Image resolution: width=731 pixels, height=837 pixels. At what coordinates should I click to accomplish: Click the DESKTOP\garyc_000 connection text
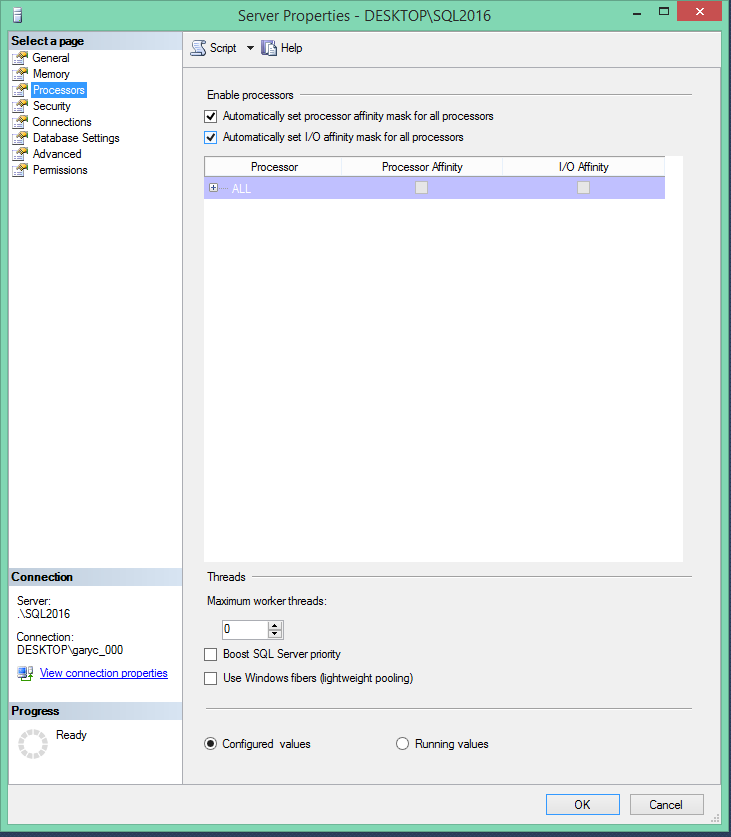(x=70, y=650)
